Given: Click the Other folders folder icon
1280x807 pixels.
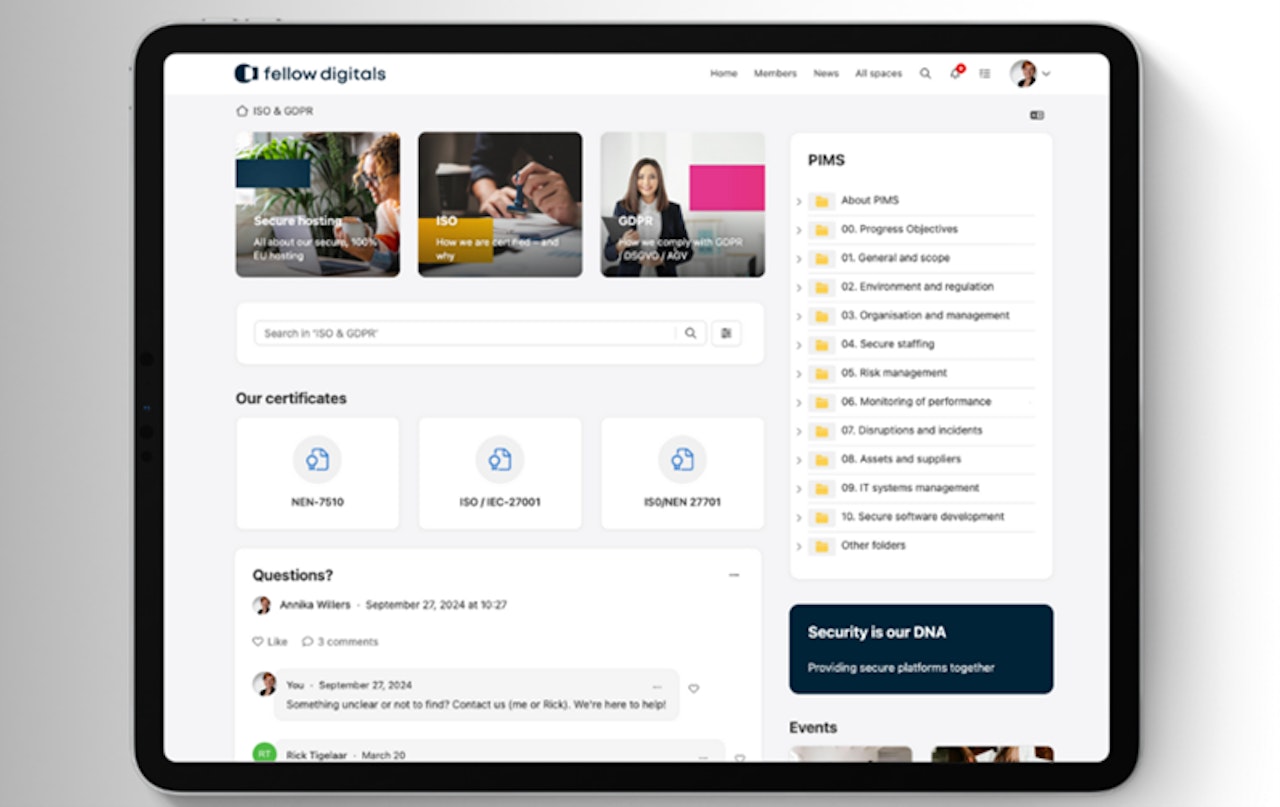Looking at the screenshot, I should [821, 546].
